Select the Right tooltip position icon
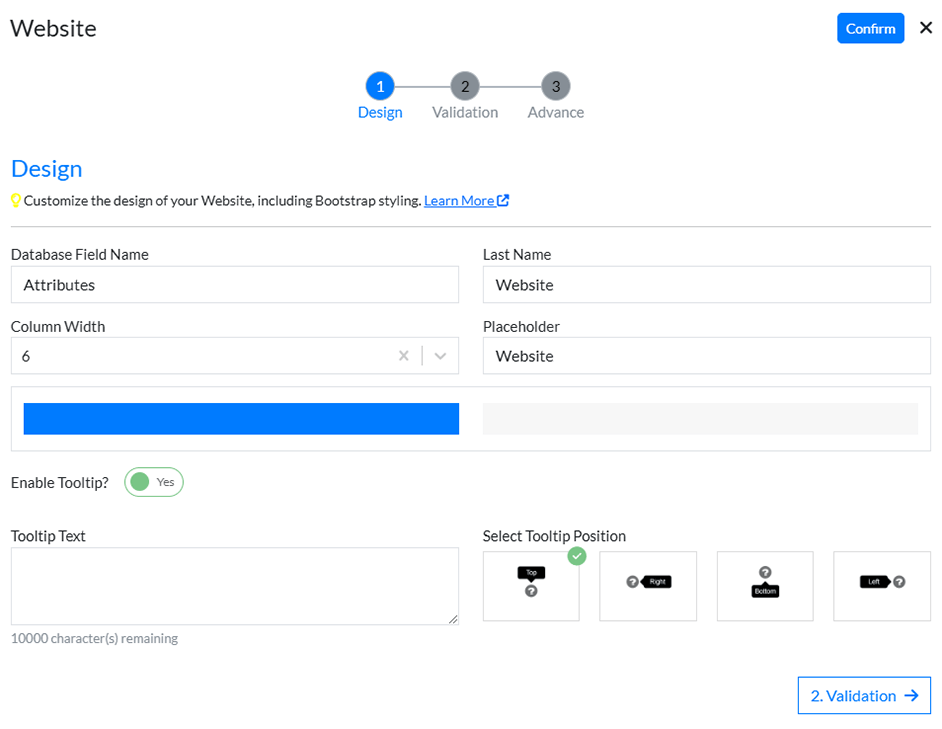Image resolution: width=942 pixels, height=729 pixels. click(x=648, y=585)
